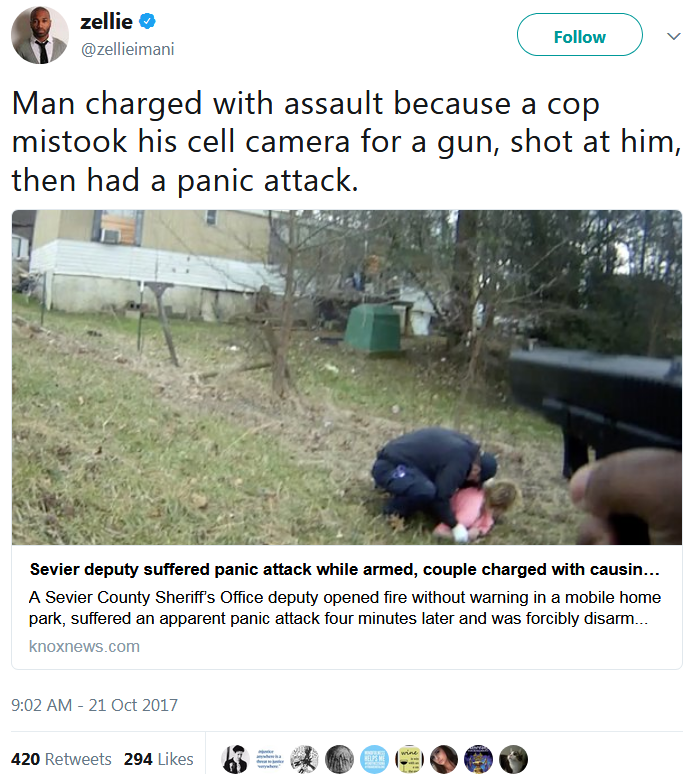Open the 'Injustice anywhere' quote avatar
Screen dimensions: 692x774
(269, 759)
